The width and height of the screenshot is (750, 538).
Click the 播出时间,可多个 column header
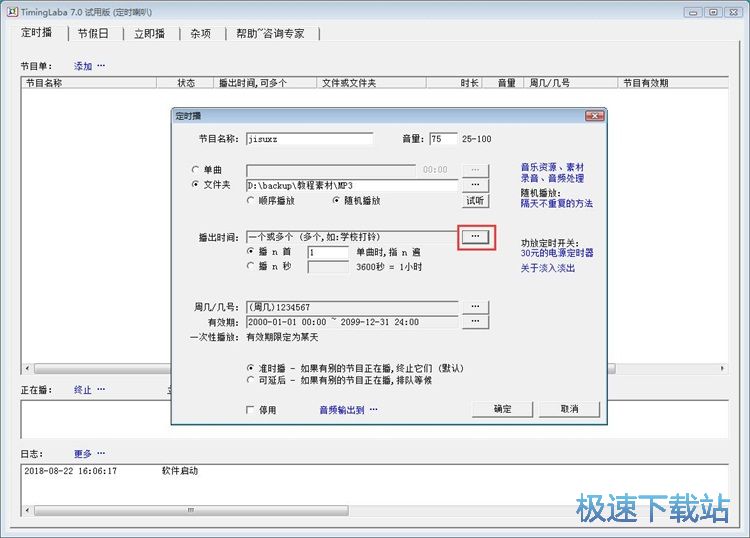point(265,83)
